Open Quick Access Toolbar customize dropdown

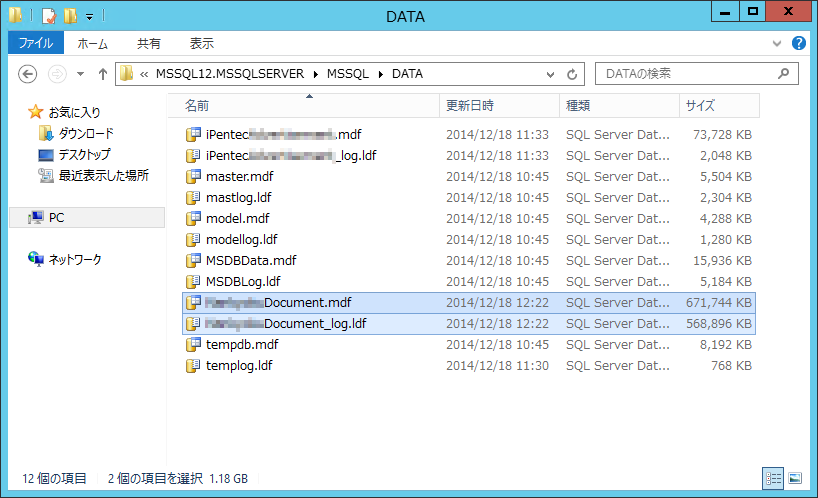tap(90, 17)
